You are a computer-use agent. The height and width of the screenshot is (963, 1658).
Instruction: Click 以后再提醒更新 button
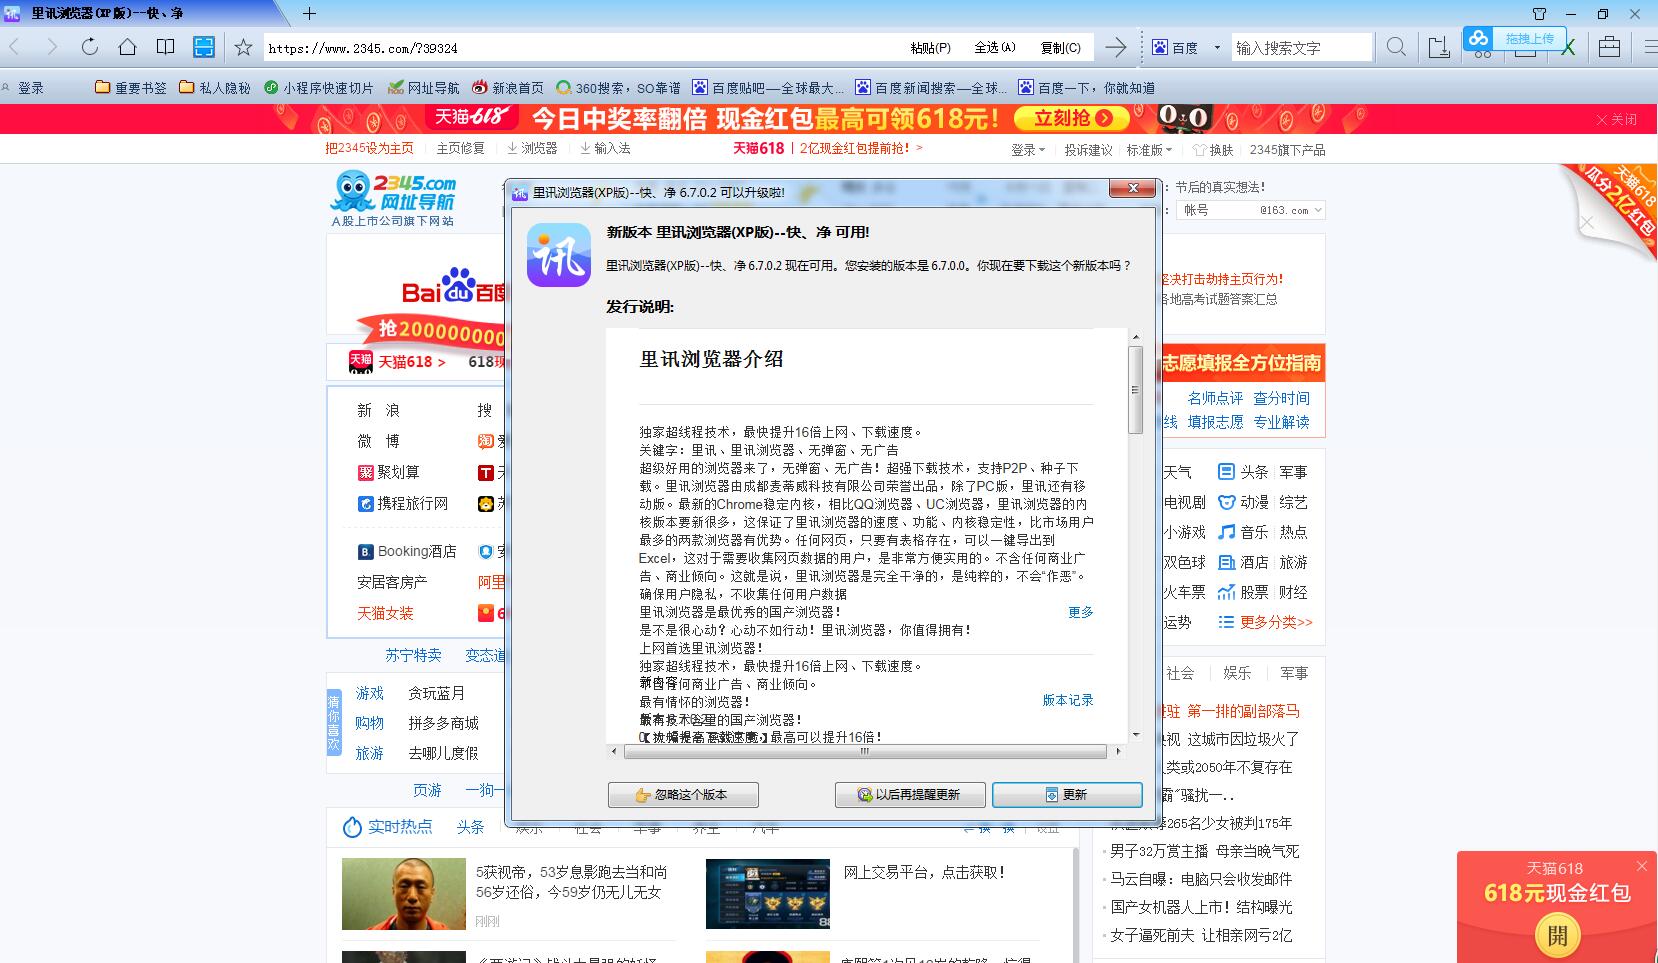909,794
